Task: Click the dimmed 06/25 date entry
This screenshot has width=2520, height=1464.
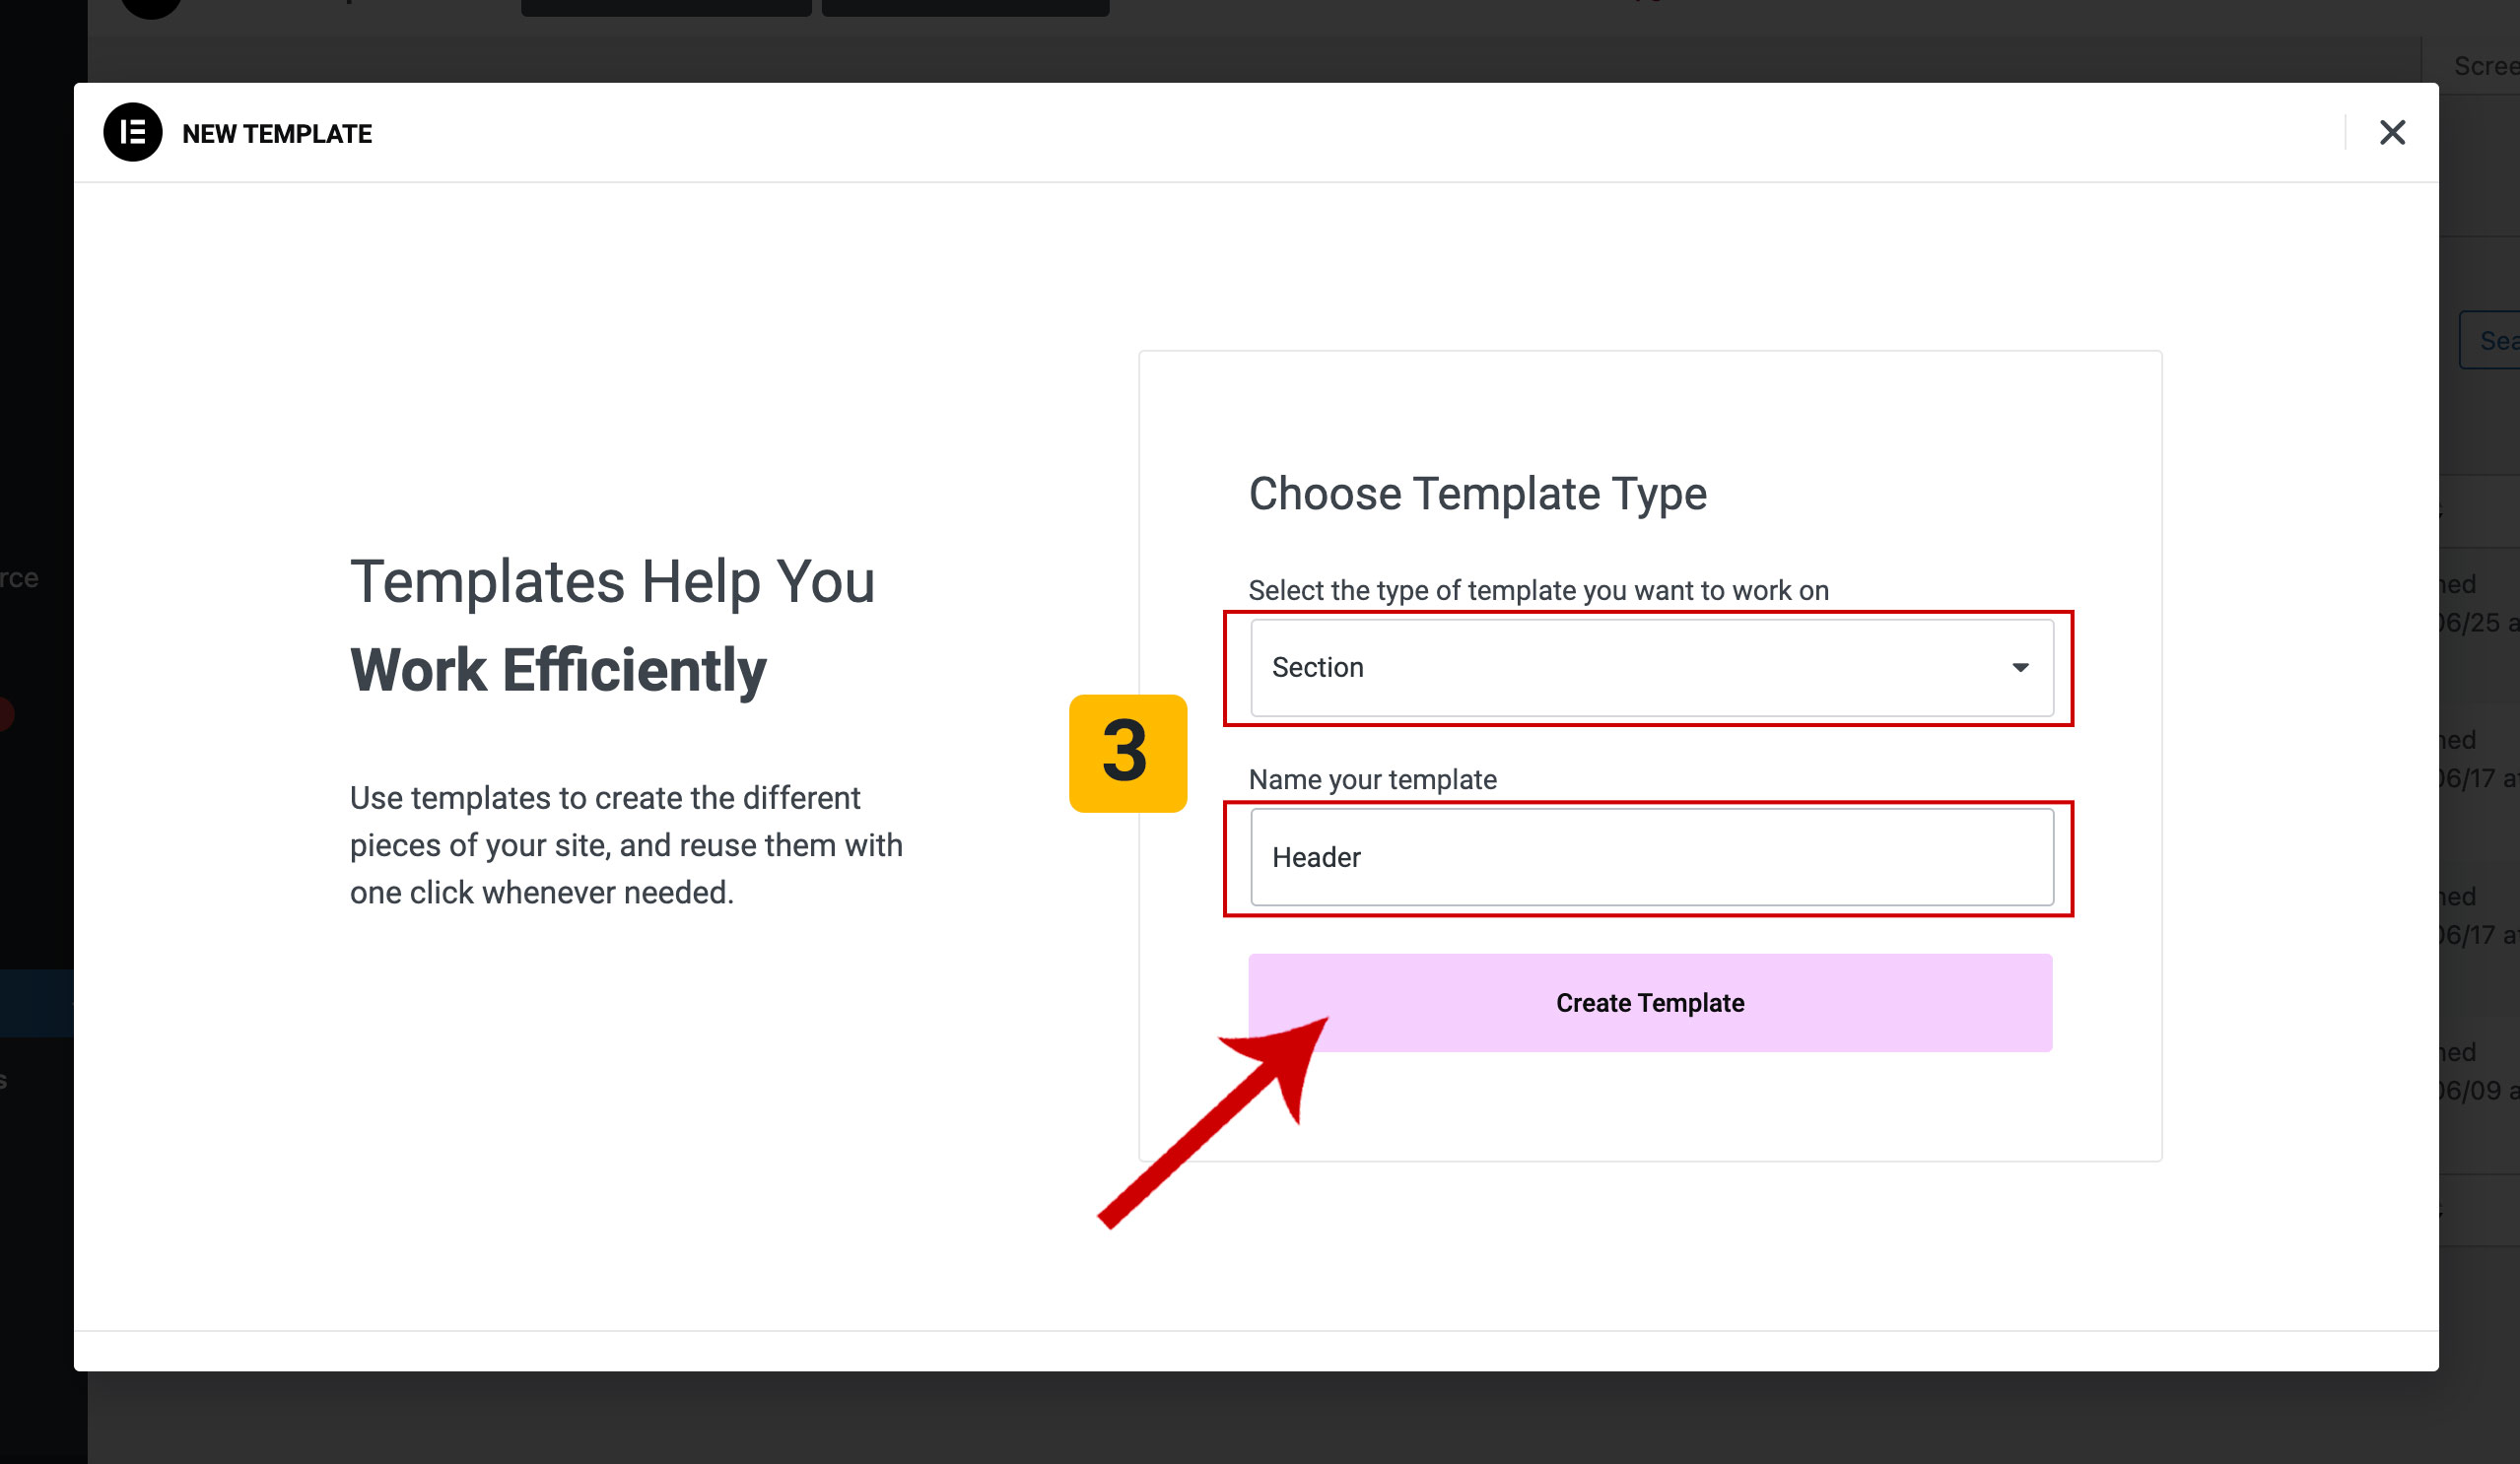Action: (2478, 622)
